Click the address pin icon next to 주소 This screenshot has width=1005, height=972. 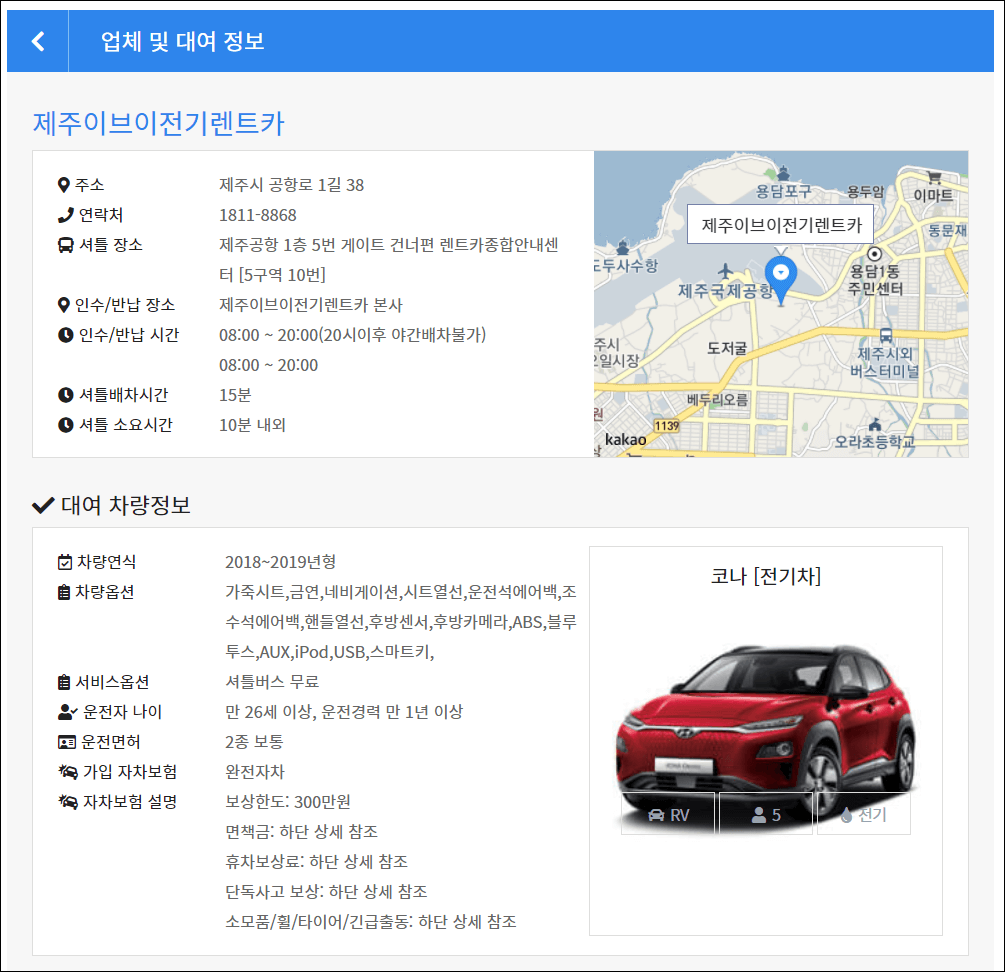click(x=63, y=185)
